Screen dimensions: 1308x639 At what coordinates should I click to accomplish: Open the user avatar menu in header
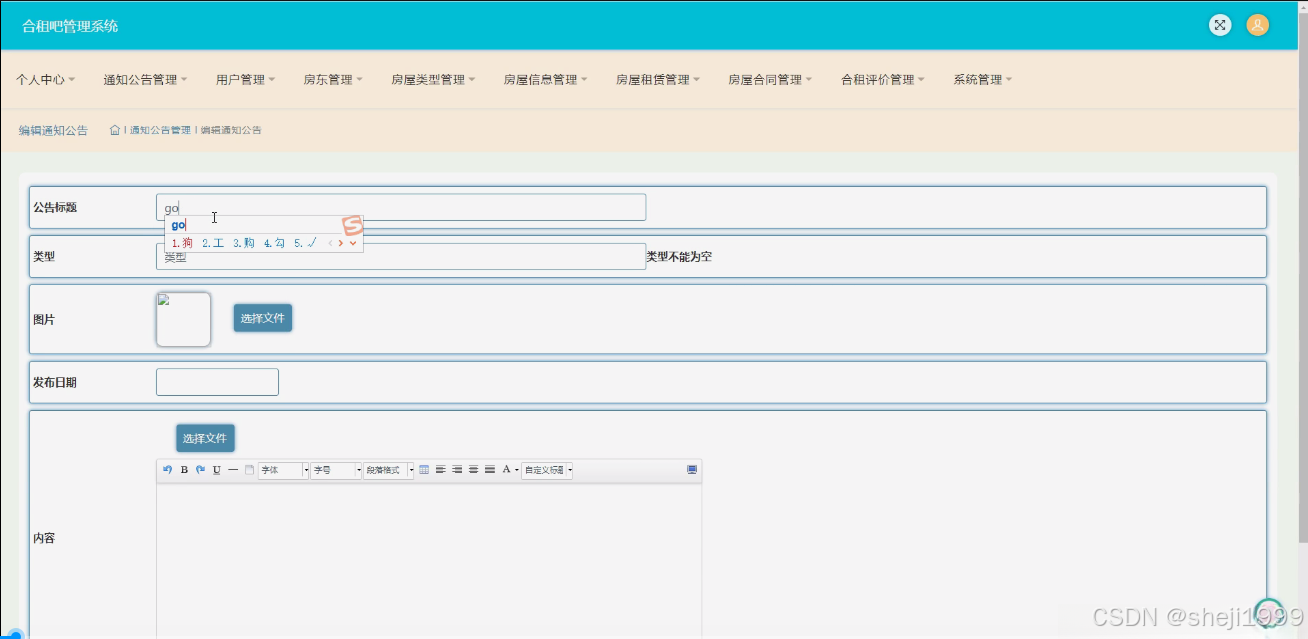point(1257,25)
